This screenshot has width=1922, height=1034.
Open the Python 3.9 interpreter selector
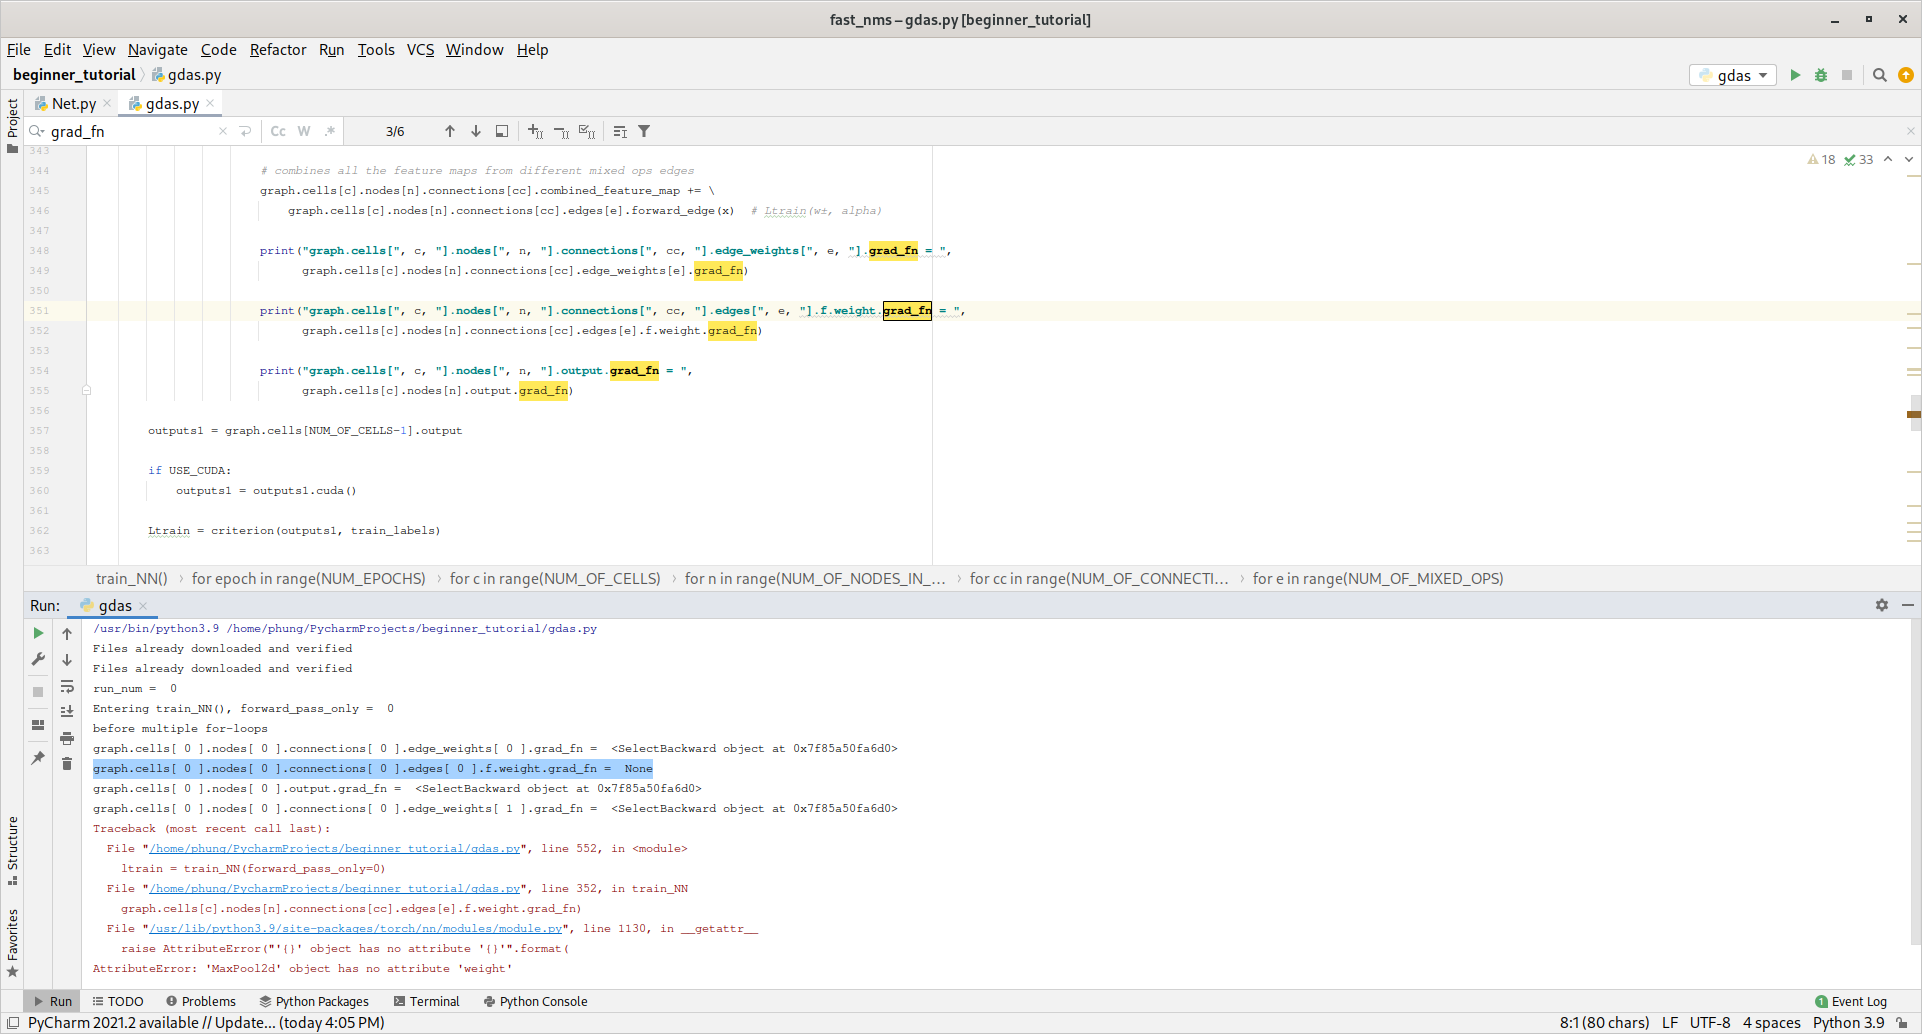[1848, 1022]
